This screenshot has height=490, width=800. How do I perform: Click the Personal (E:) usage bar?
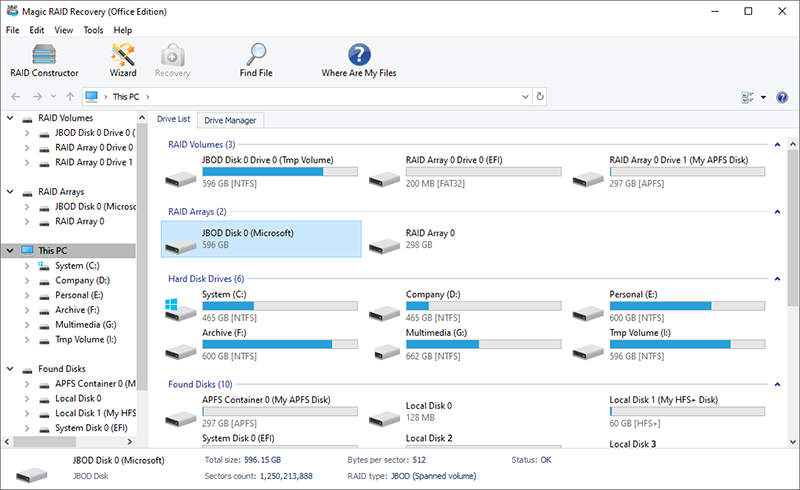coord(687,306)
